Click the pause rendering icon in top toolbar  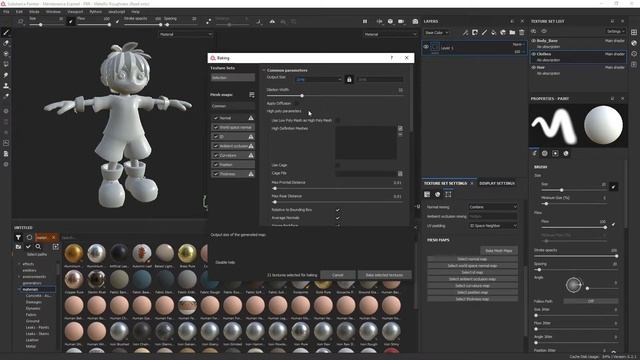pos(365,21)
